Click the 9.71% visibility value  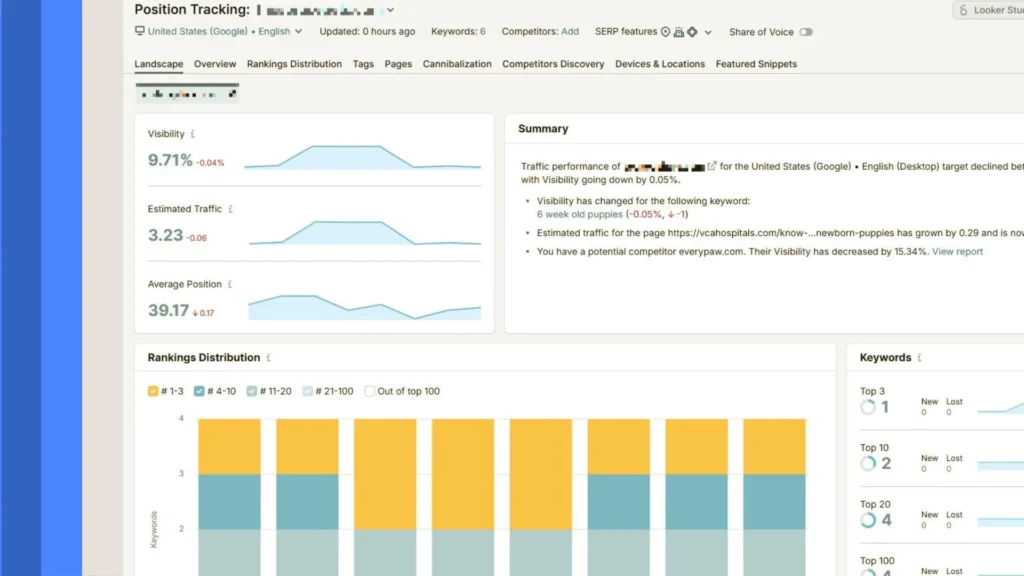coord(170,160)
